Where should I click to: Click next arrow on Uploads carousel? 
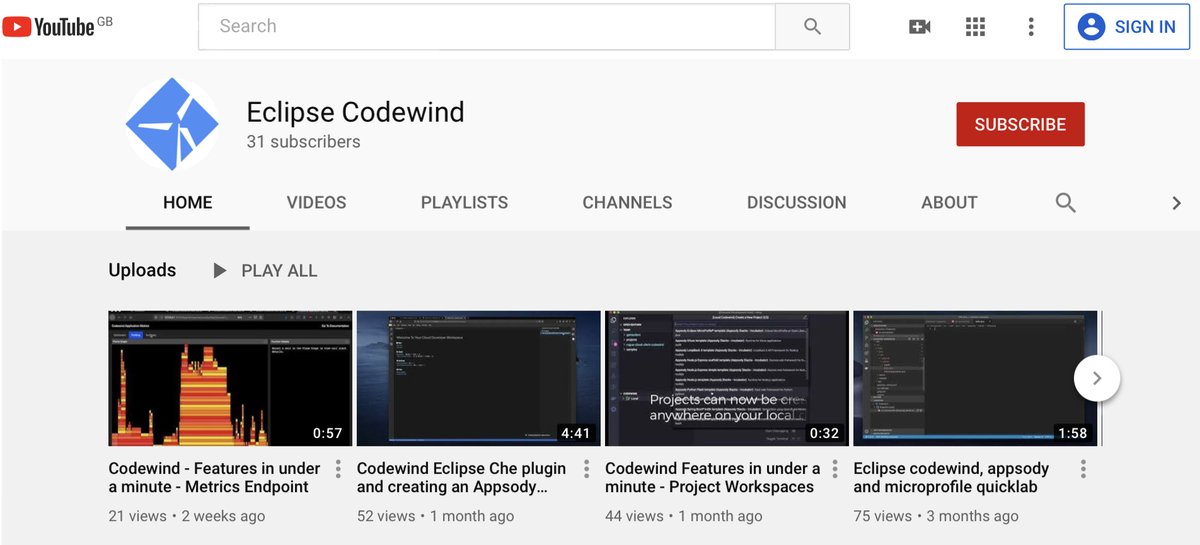1097,378
